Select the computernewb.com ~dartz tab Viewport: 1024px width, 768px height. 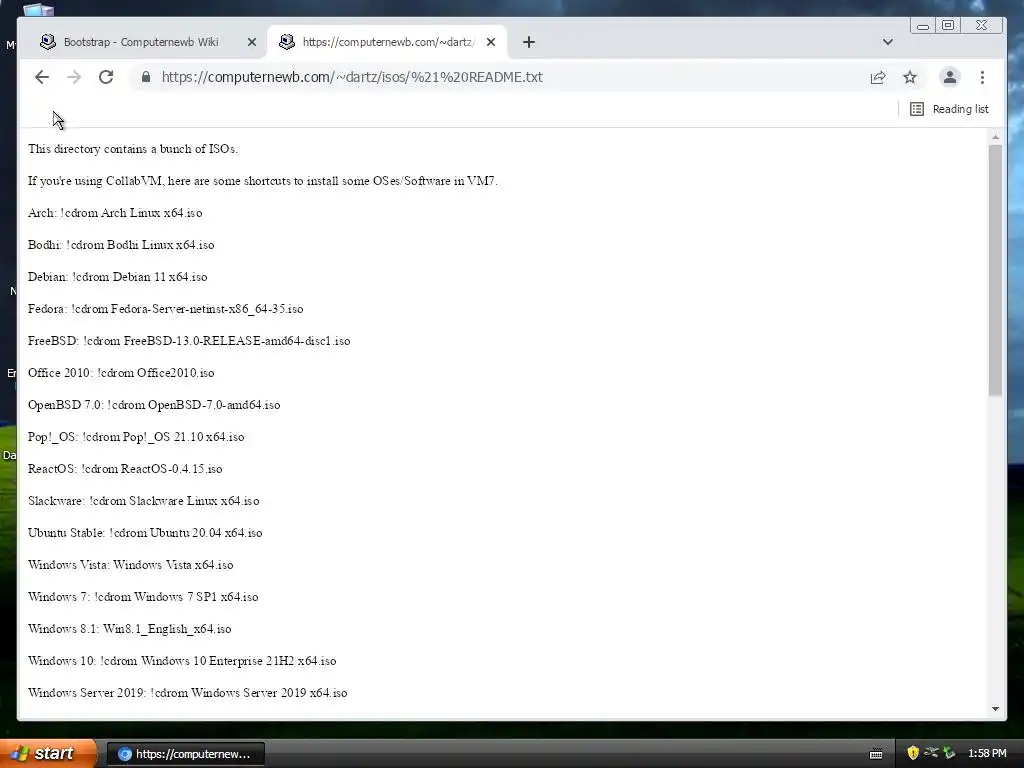tap(387, 42)
